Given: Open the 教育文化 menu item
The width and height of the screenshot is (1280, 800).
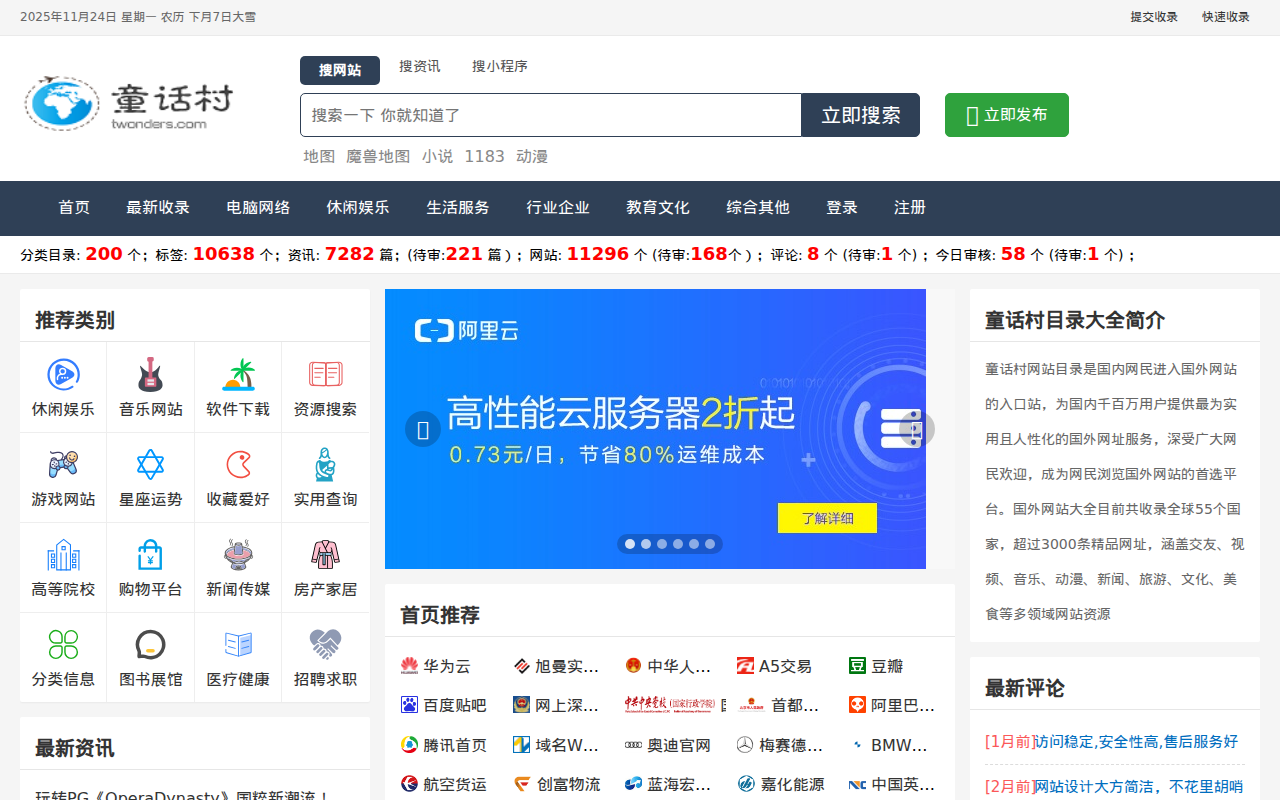Looking at the screenshot, I should point(657,208).
